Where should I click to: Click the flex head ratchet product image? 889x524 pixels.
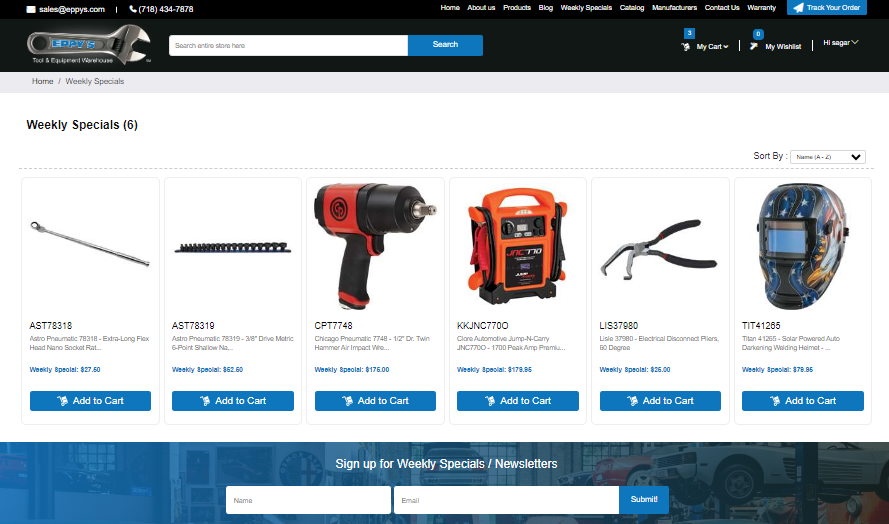[x=90, y=244]
